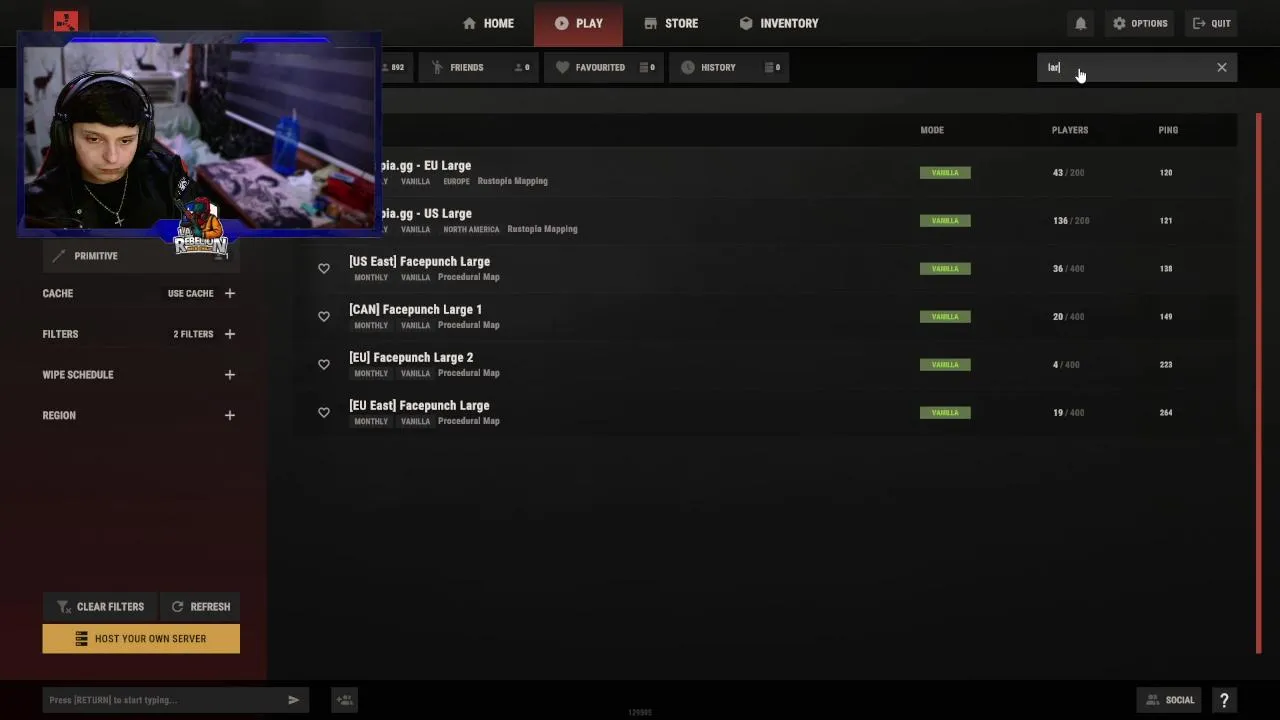Click the chat message input field
This screenshot has height=720, width=1280.
coord(162,700)
